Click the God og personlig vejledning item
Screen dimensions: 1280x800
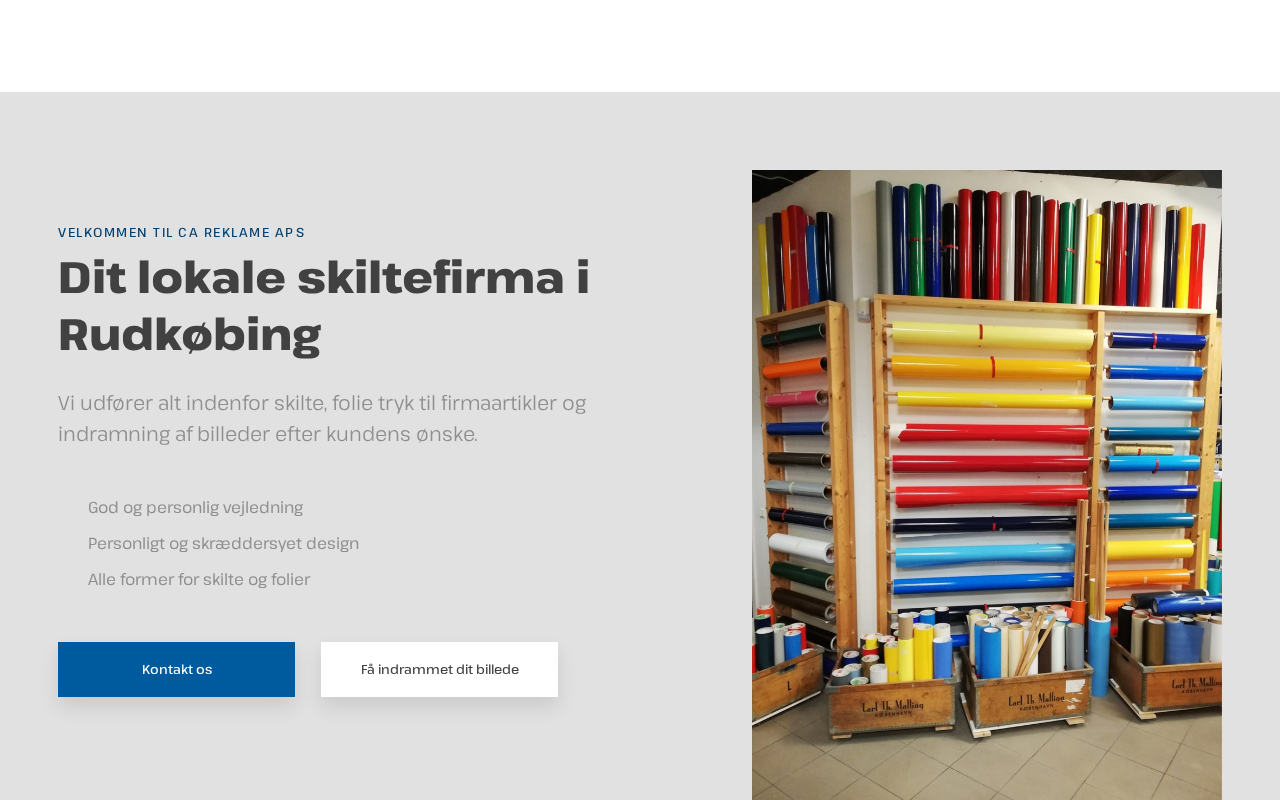[x=195, y=507]
